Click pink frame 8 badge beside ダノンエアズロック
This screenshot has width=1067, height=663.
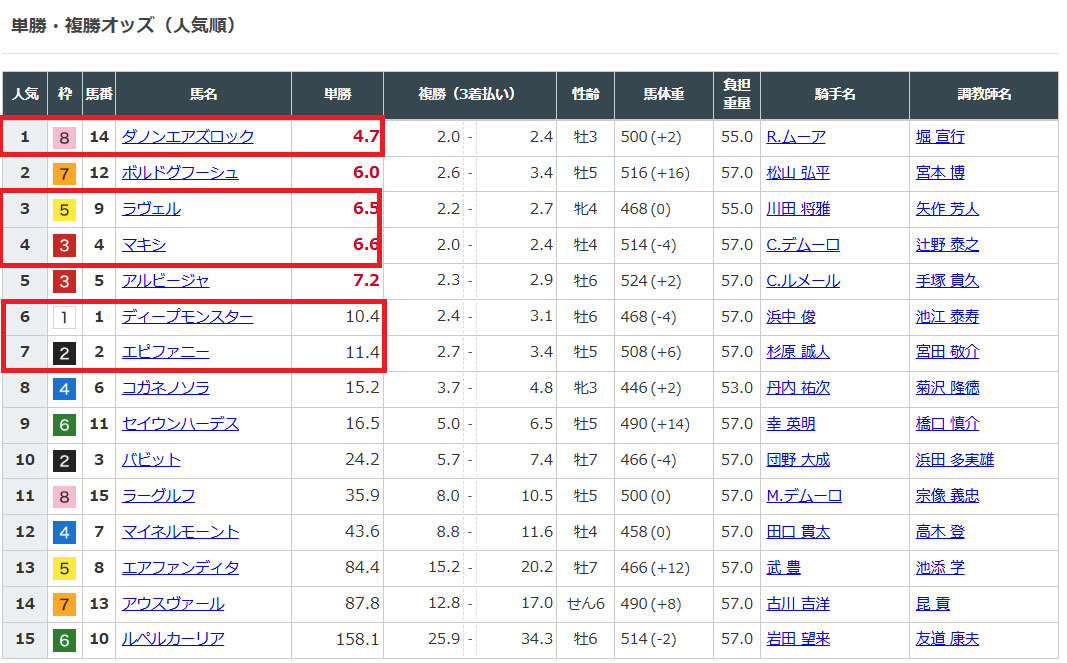pyautogui.click(x=64, y=137)
